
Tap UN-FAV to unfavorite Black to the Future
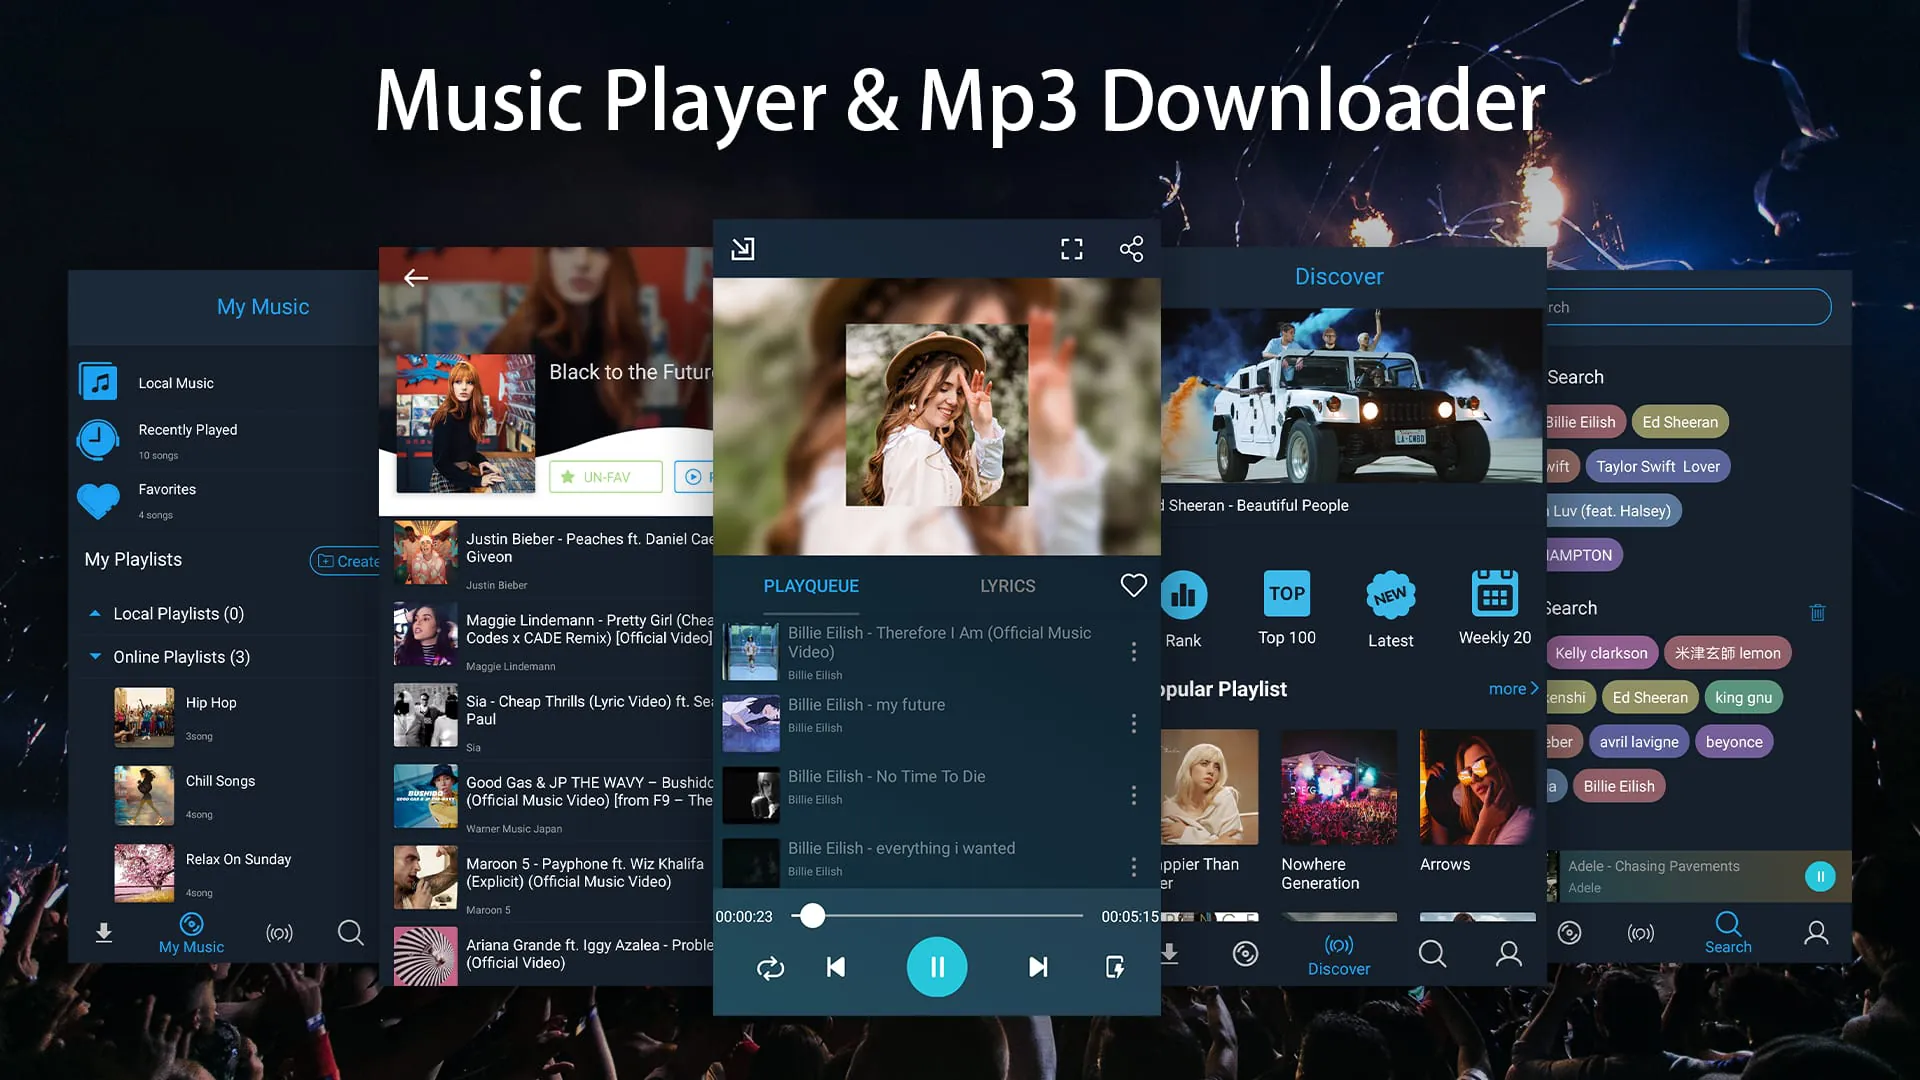pos(605,477)
